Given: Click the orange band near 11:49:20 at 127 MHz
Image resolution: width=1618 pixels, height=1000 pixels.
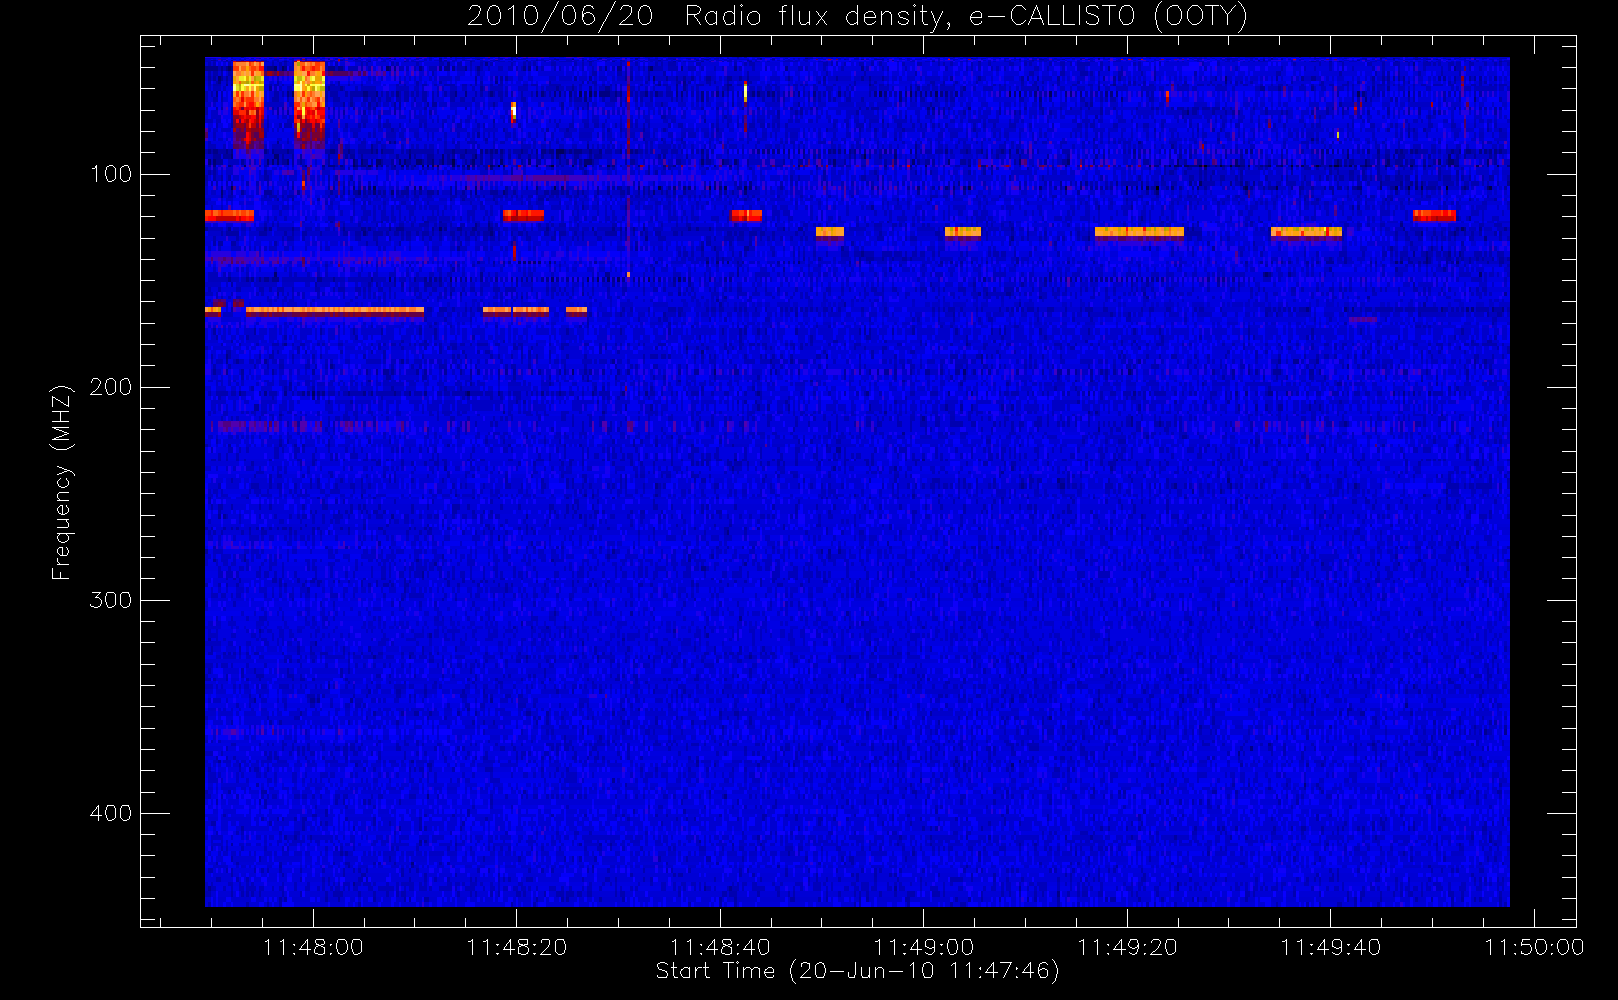Looking at the screenshot, I should coord(1139,233).
